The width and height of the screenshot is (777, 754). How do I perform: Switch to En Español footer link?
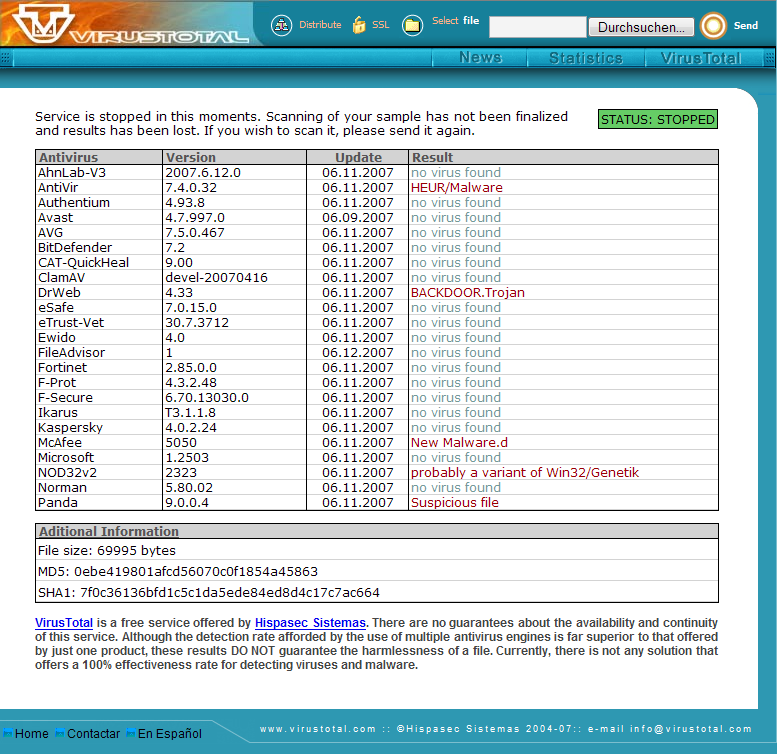coord(169,733)
